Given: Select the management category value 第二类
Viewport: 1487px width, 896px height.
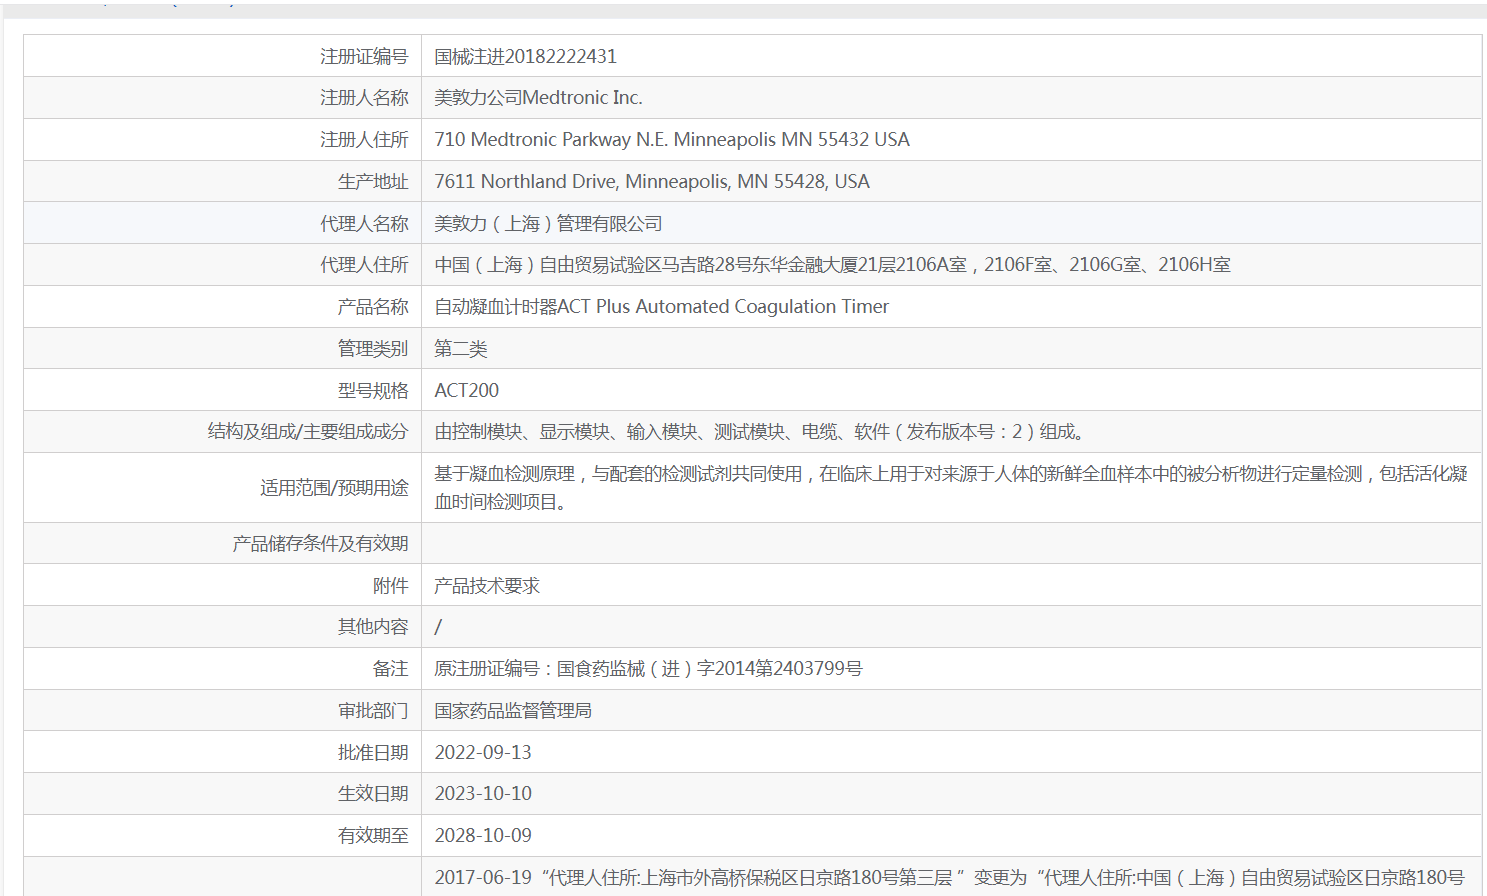Looking at the screenshot, I should point(461,349).
